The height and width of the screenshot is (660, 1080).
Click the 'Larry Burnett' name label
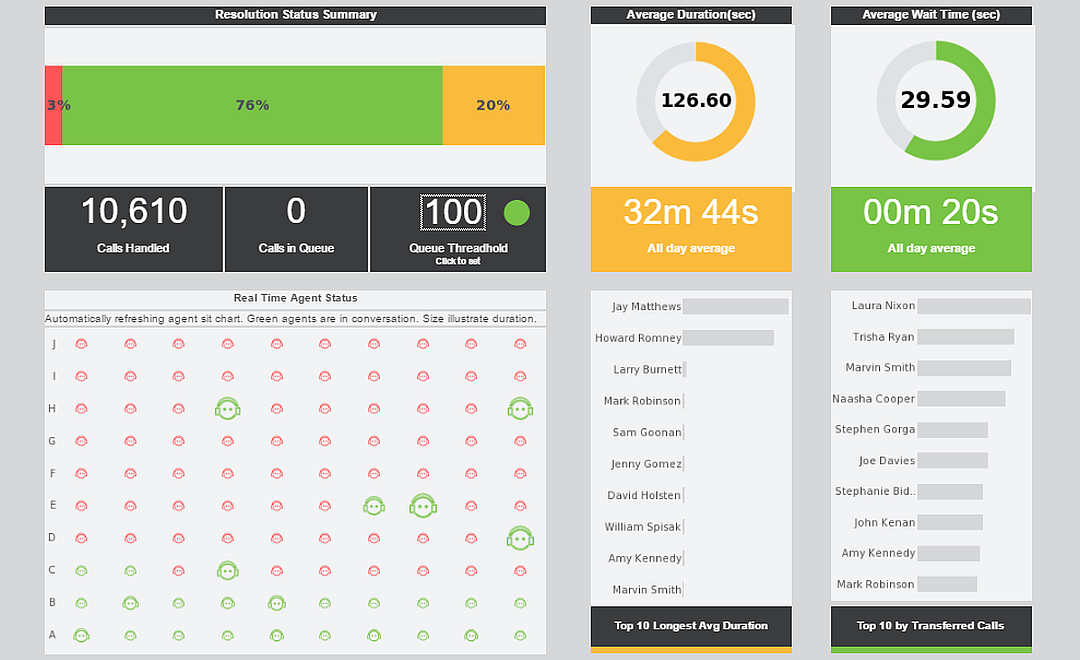[x=647, y=369]
